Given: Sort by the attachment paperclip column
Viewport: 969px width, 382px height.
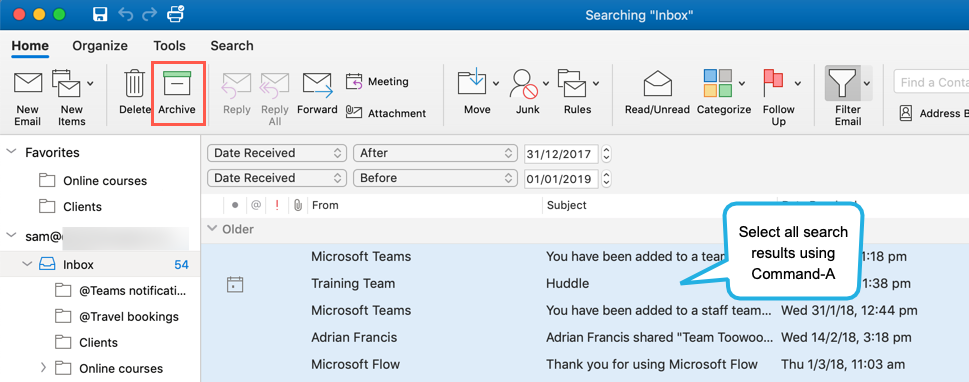Looking at the screenshot, I should click(x=298, y=205).
